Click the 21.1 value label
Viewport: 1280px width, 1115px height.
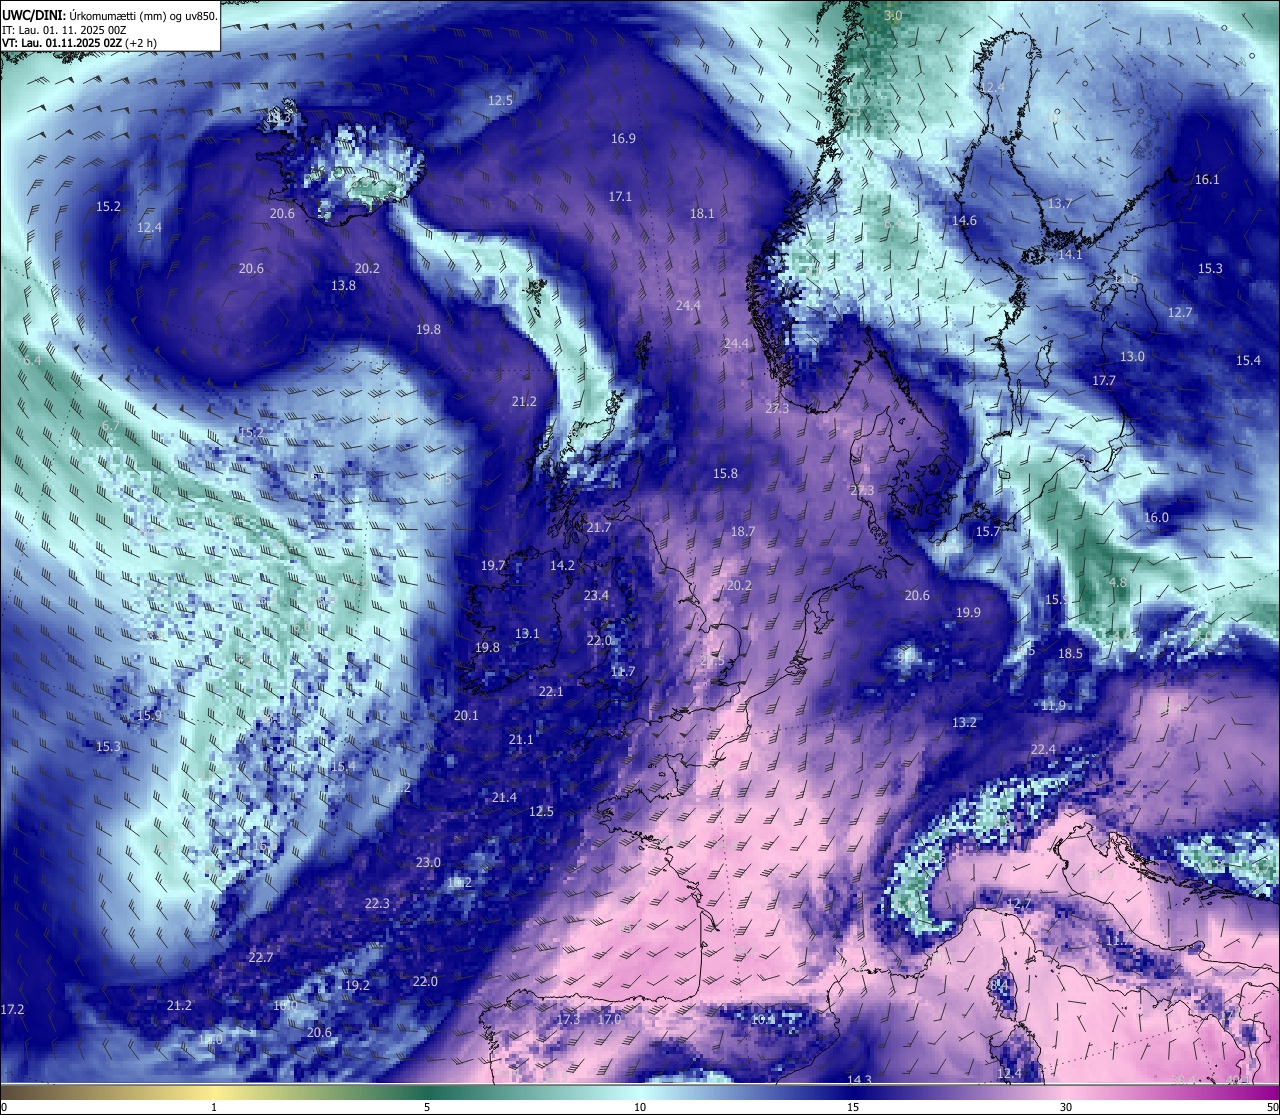(520, 739)
